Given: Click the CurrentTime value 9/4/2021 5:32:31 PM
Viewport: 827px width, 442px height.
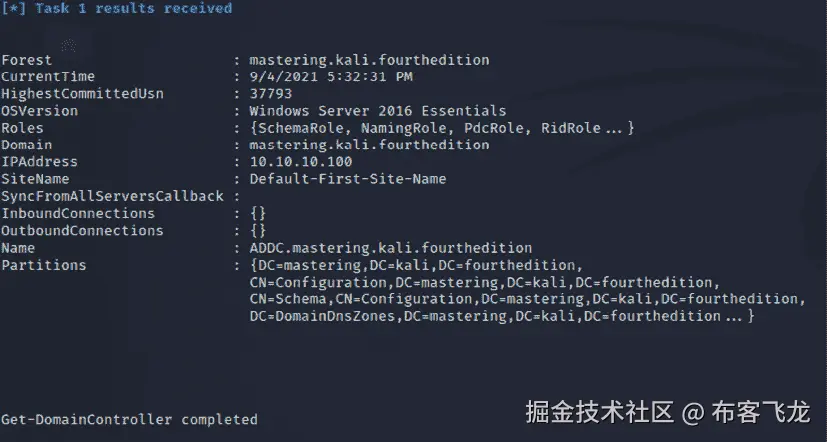Looking at the screenshot, I should point(331,77).
